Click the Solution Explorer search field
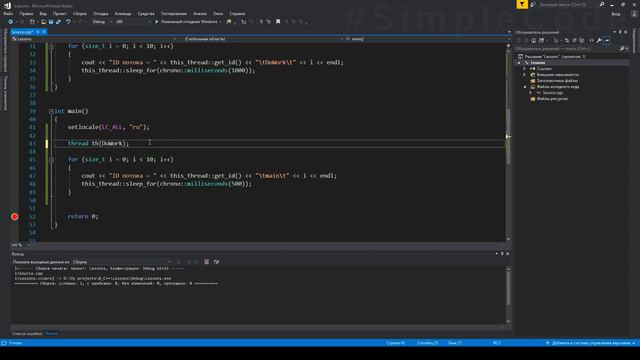The height and width of the screenshot is (360, 640). click(x=566, y=49)
